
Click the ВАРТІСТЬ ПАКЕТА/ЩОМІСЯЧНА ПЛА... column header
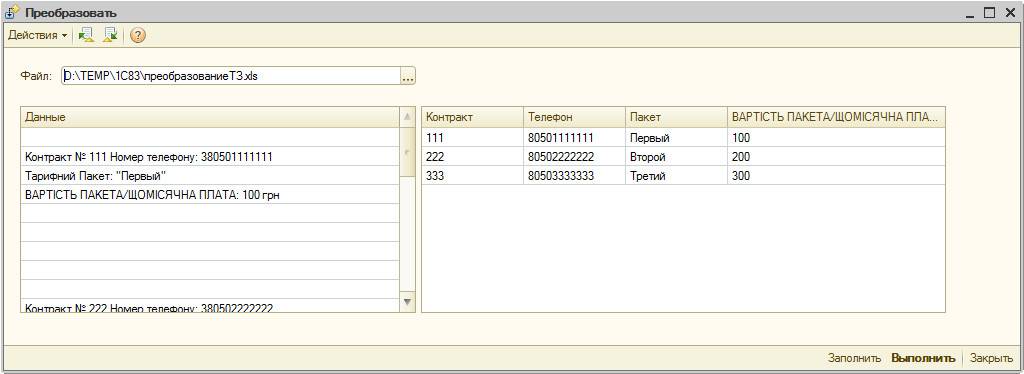836,117
